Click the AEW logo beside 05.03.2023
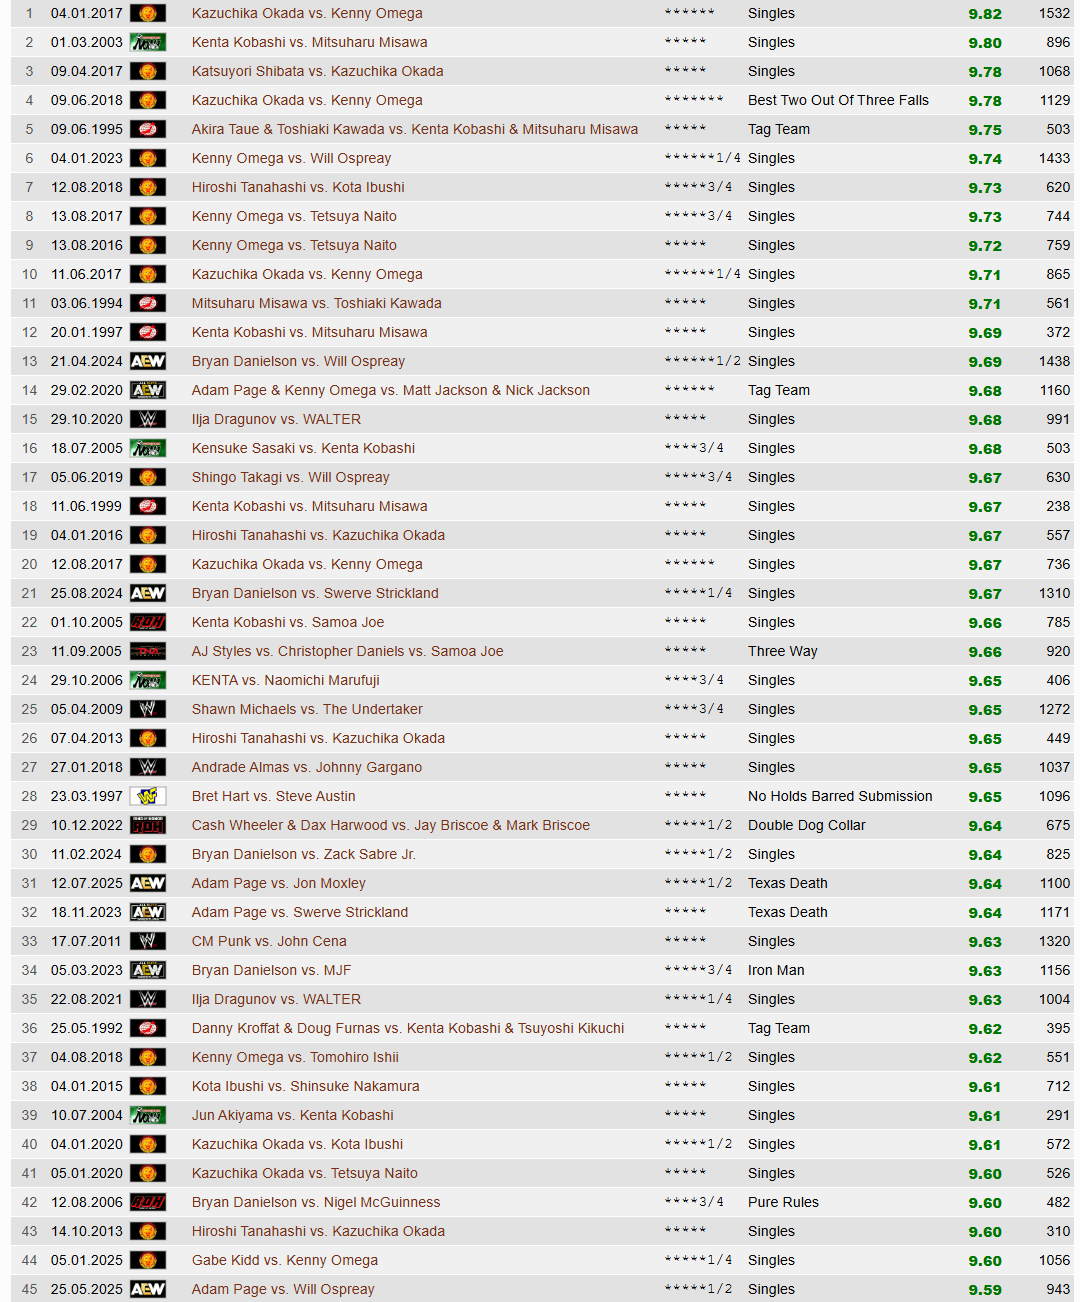The width and height of the screenshot is (1080, 1302). pyautogui.click(x=148, y=971)
